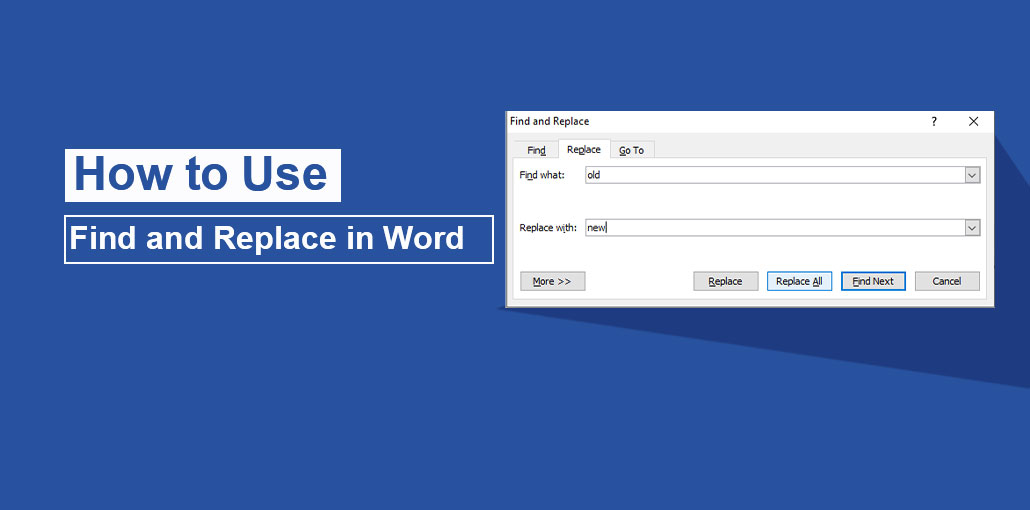Click the help question mark icon

(x=934, y=122)
